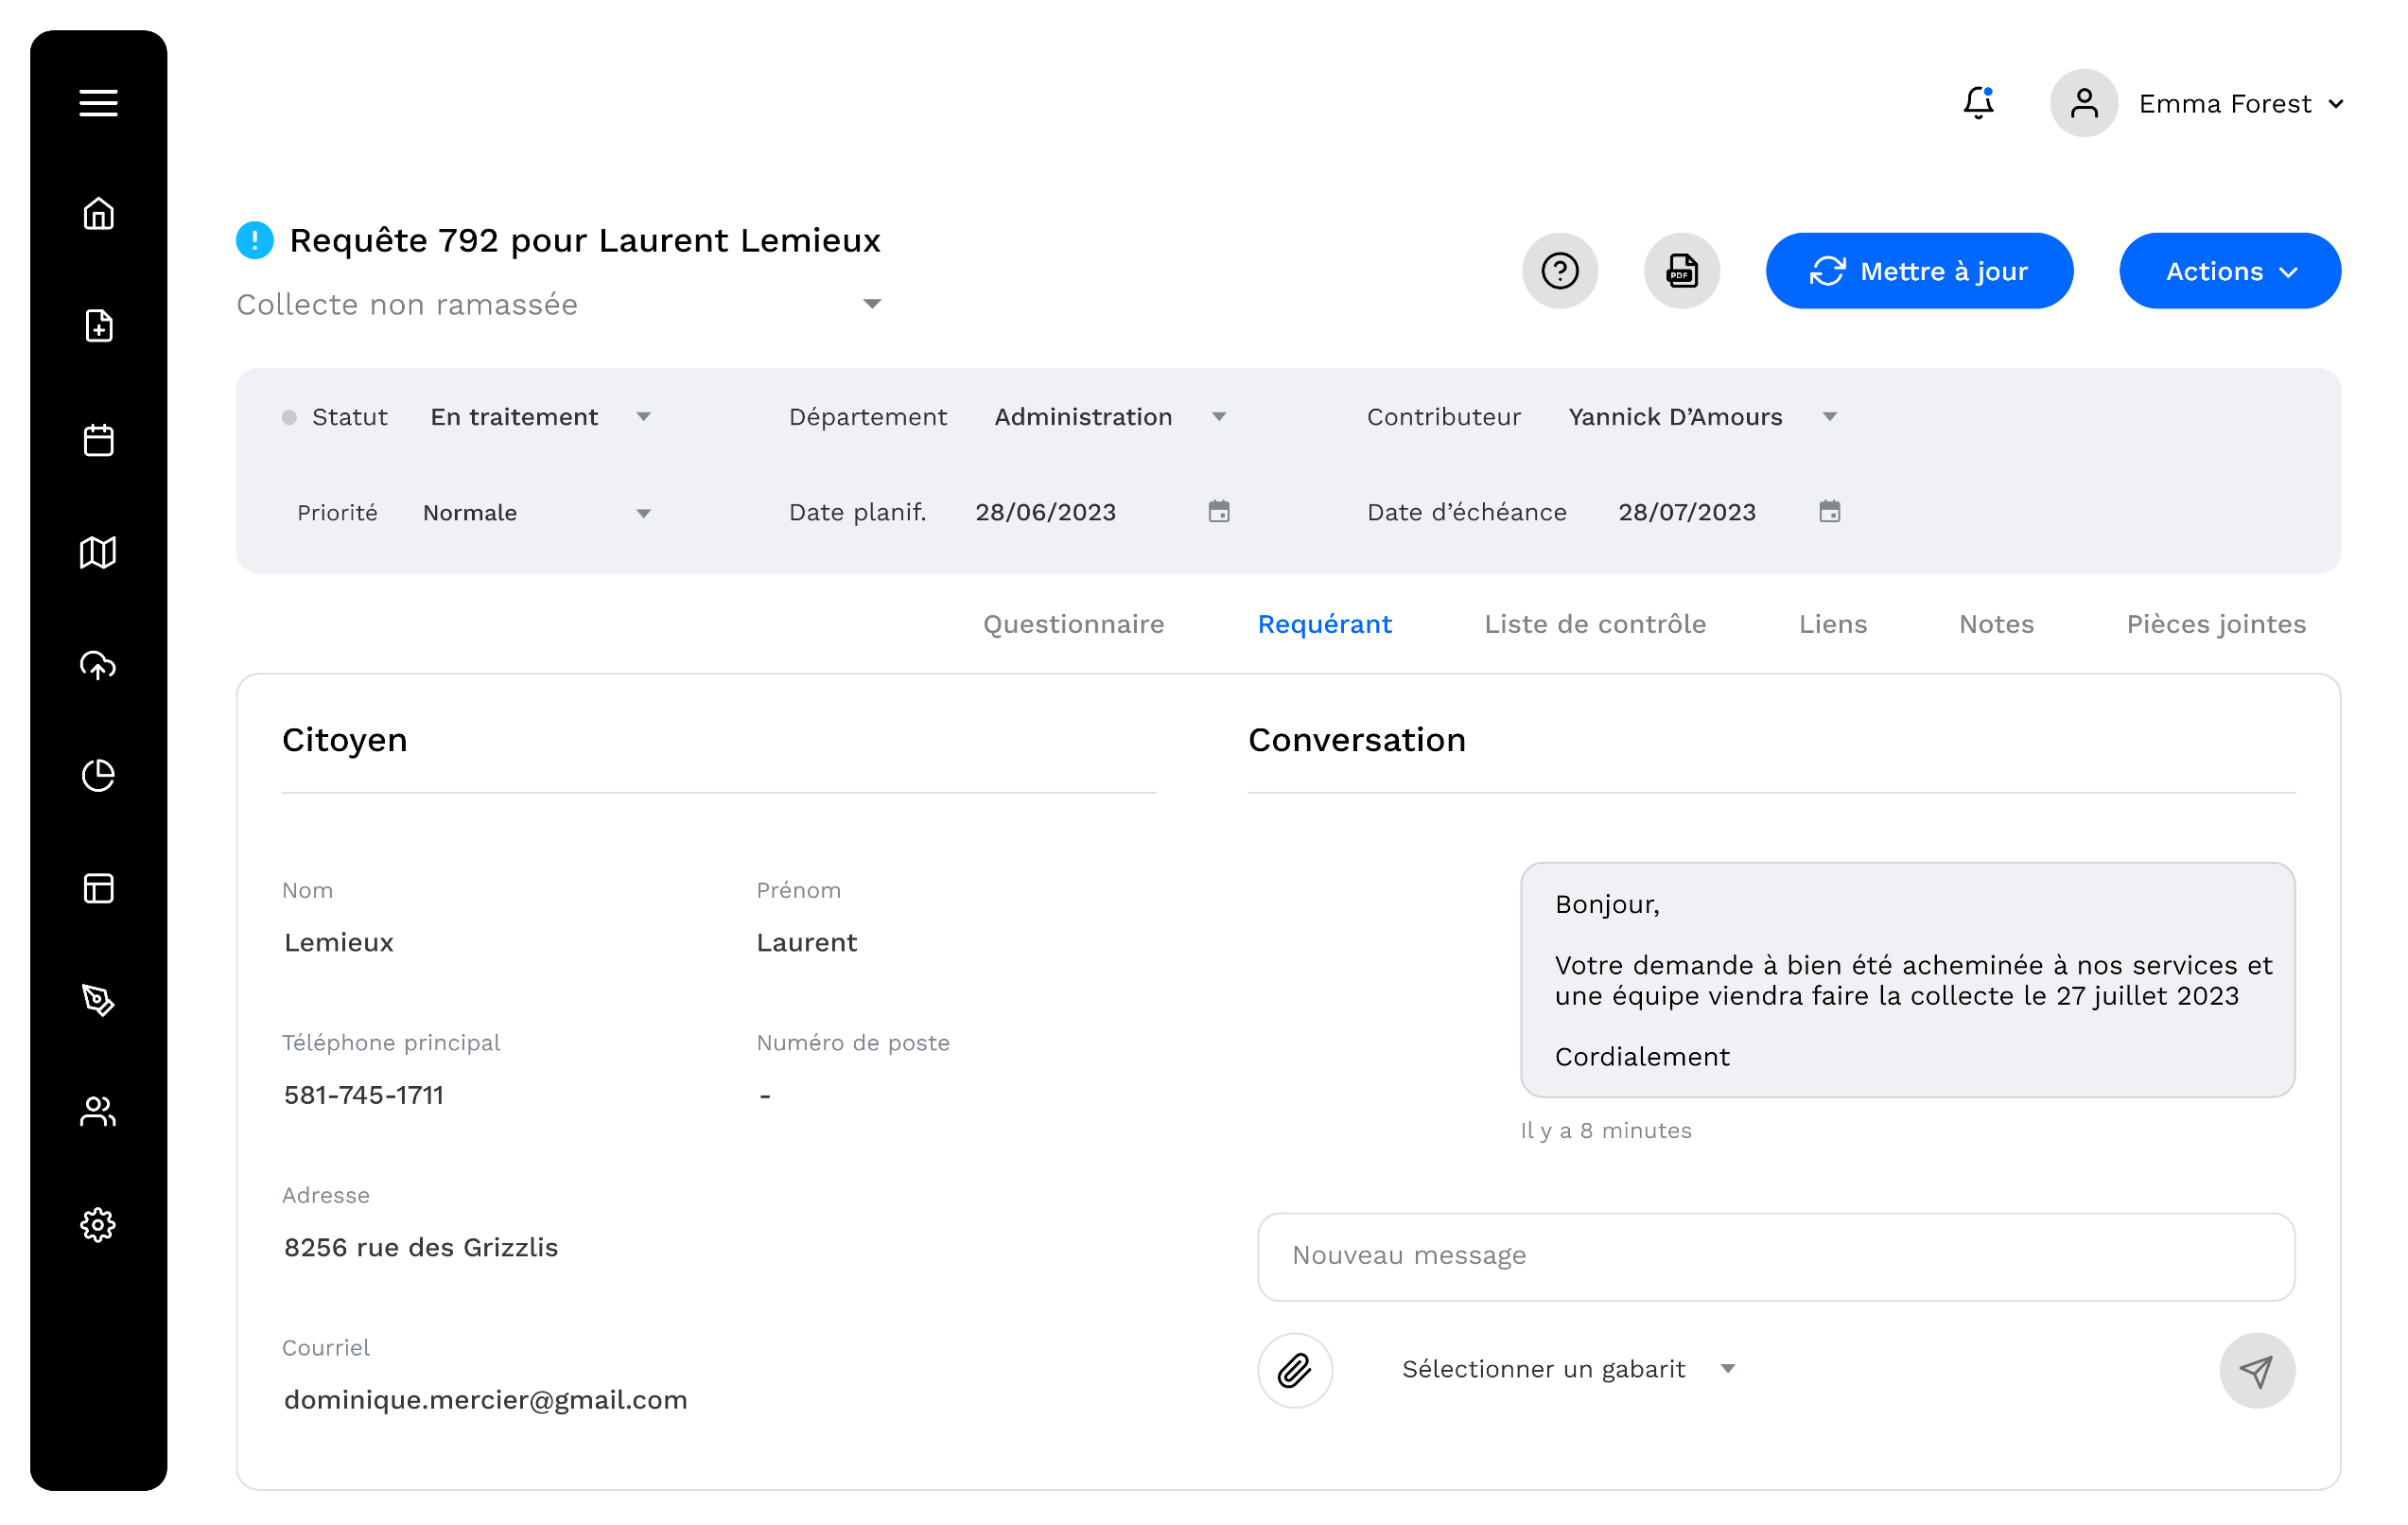Image resolution: width=2408 pixels, height=1525 pixels.
Task: Select the pen tool sidebar icon
Action: click(98, 1000)
